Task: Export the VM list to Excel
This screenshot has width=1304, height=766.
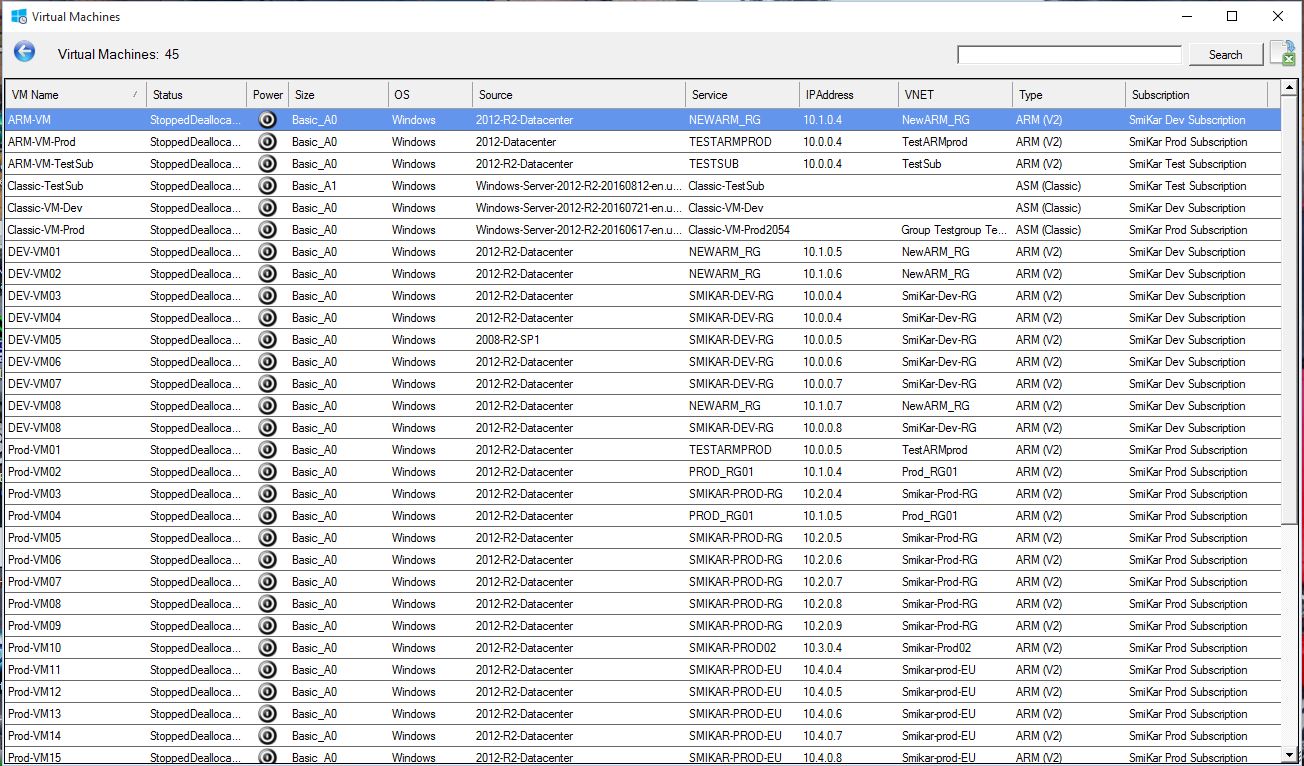Action: (1283, 54)
